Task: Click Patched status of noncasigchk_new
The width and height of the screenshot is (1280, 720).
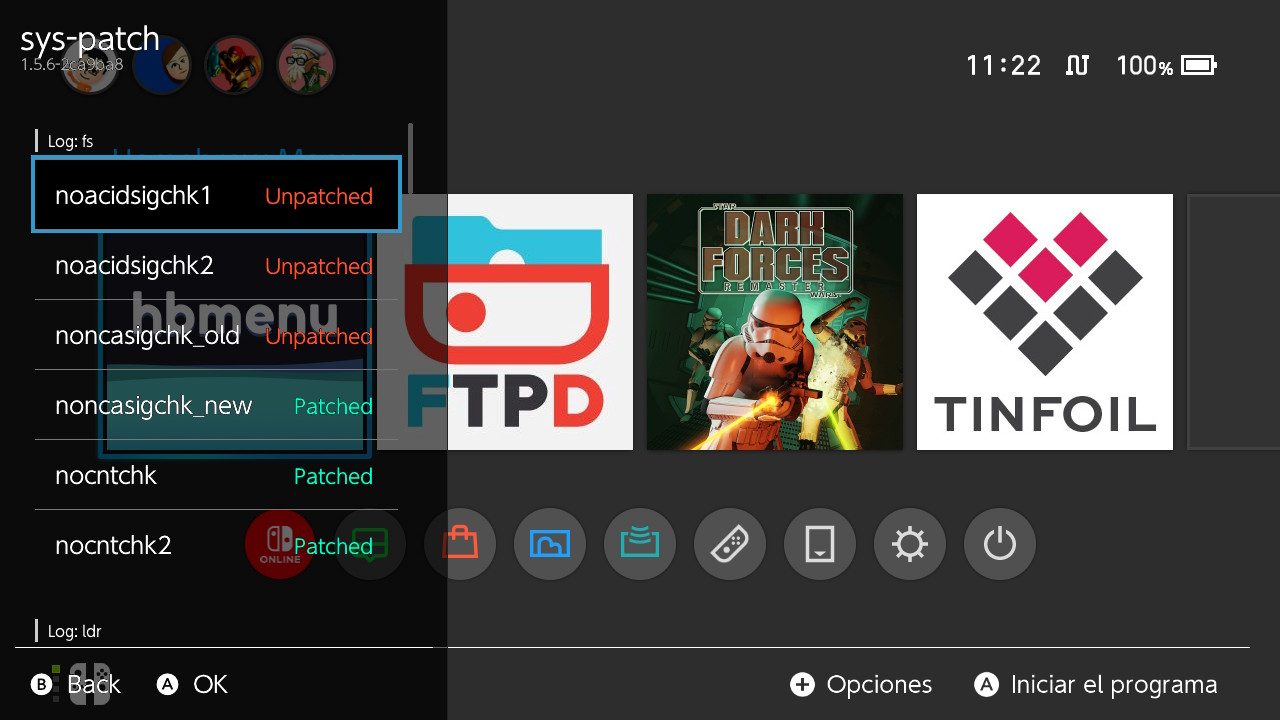Action: pyautogui.click(x=333, y=407)
